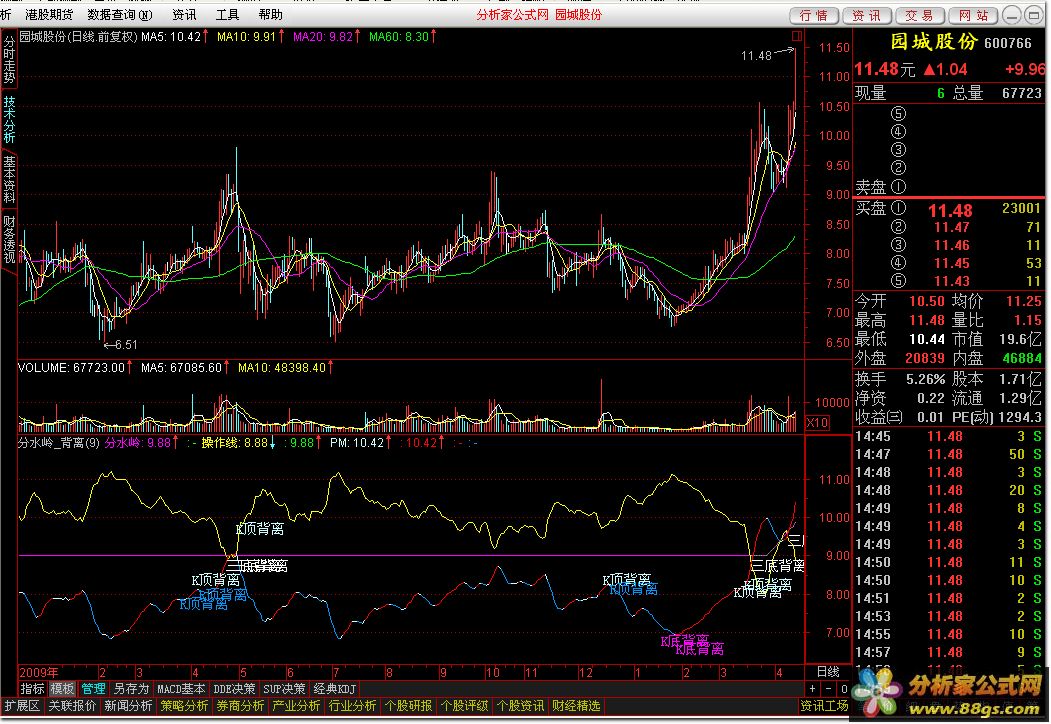Image resolution: width=1051 pixels, height=724 pixels.
Task: Switch to the 财务透视 side tab
Action: [x=9, y=239]
